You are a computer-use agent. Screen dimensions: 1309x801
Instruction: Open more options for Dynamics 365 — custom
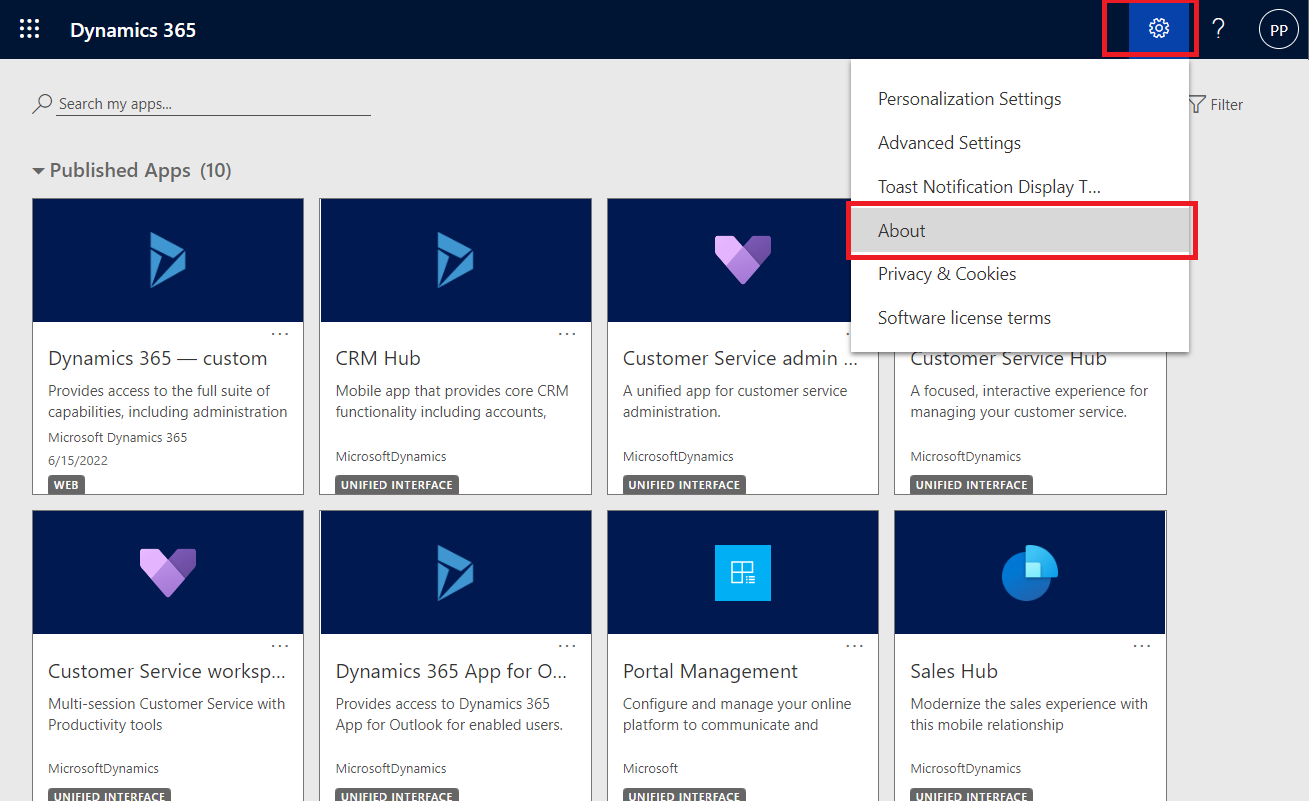pyautogui.click(x=280, y=333)
